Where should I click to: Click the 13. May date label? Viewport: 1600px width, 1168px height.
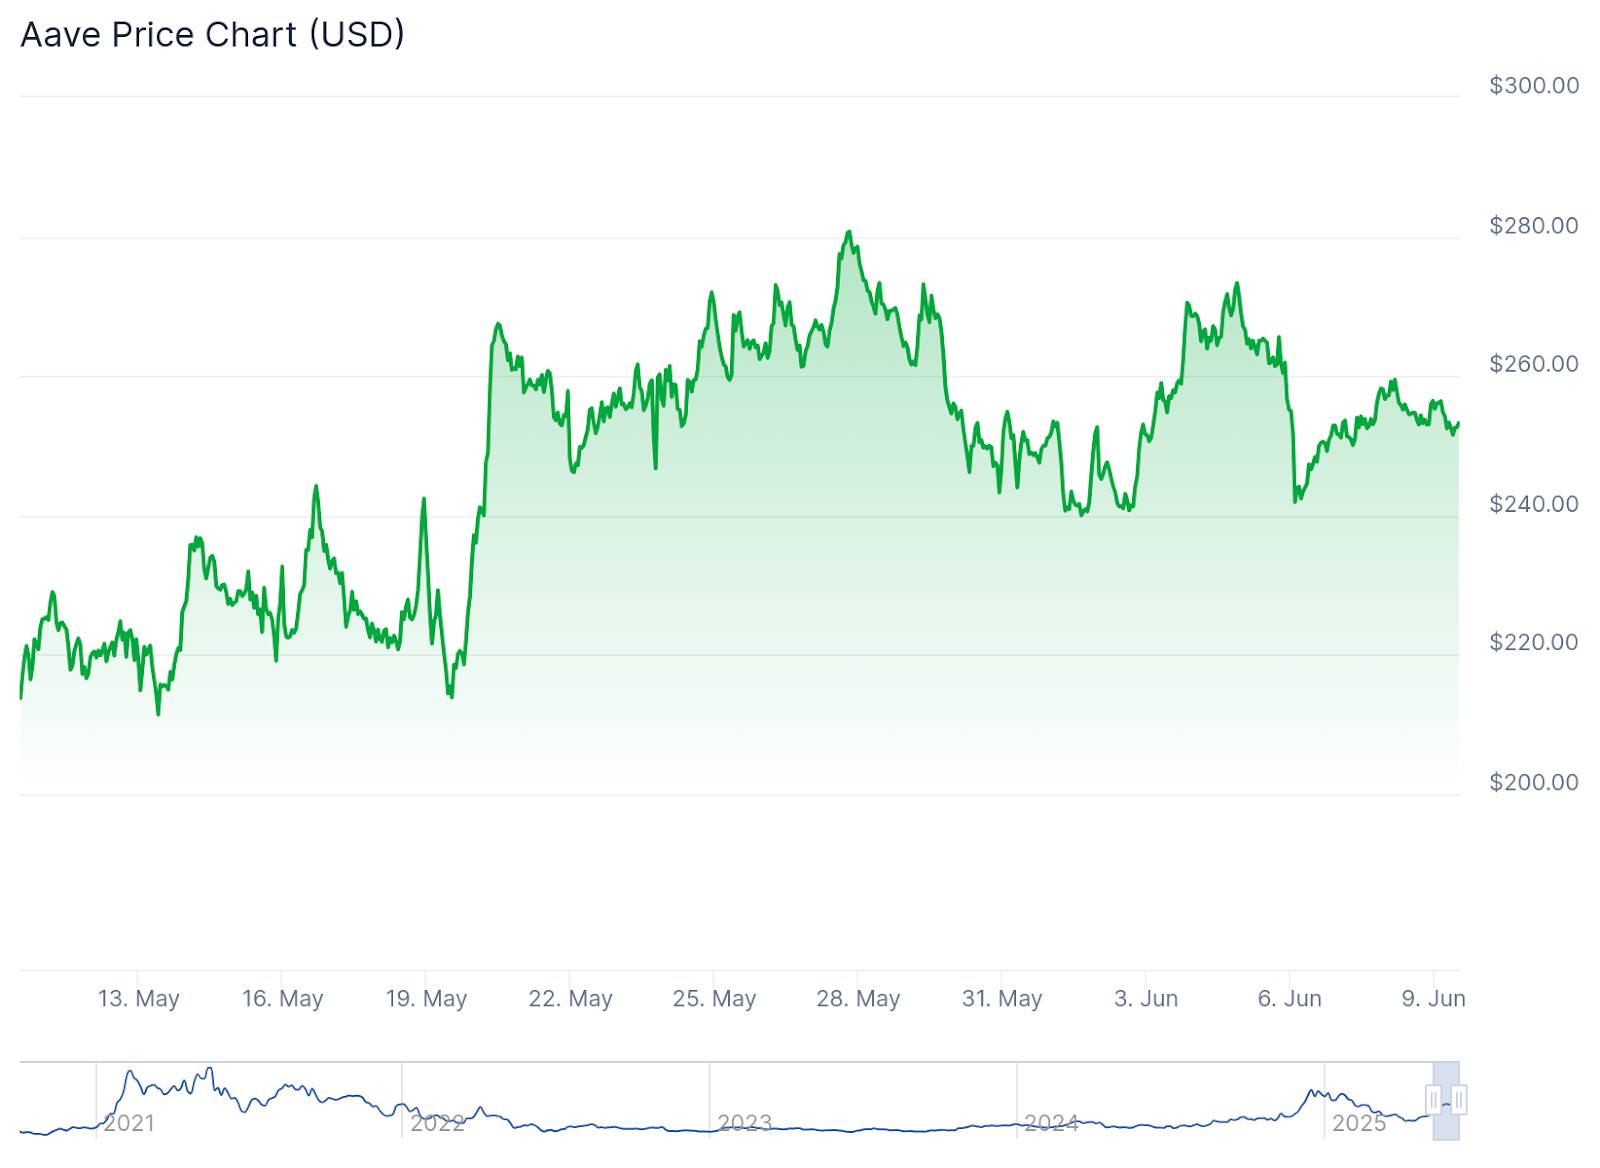[x=138, y=998]
